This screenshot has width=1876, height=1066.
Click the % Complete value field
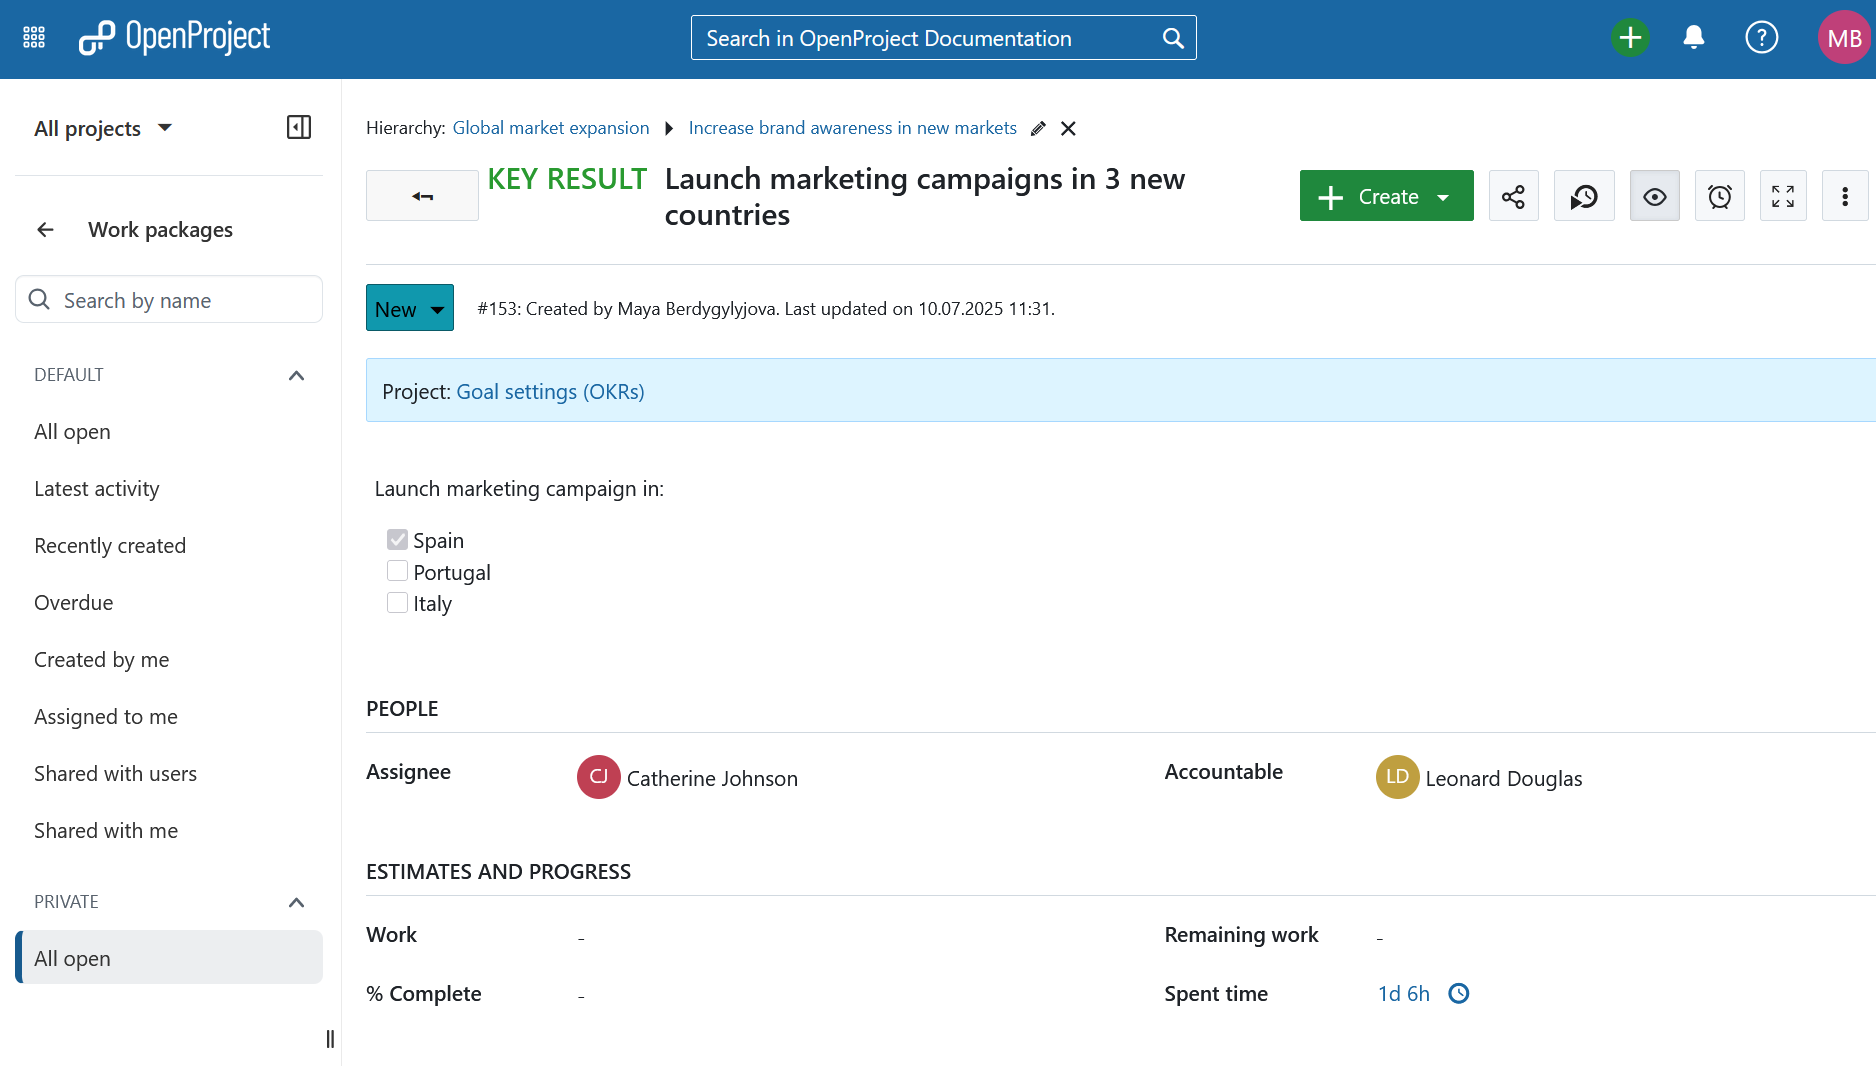[x=581, y=995]
